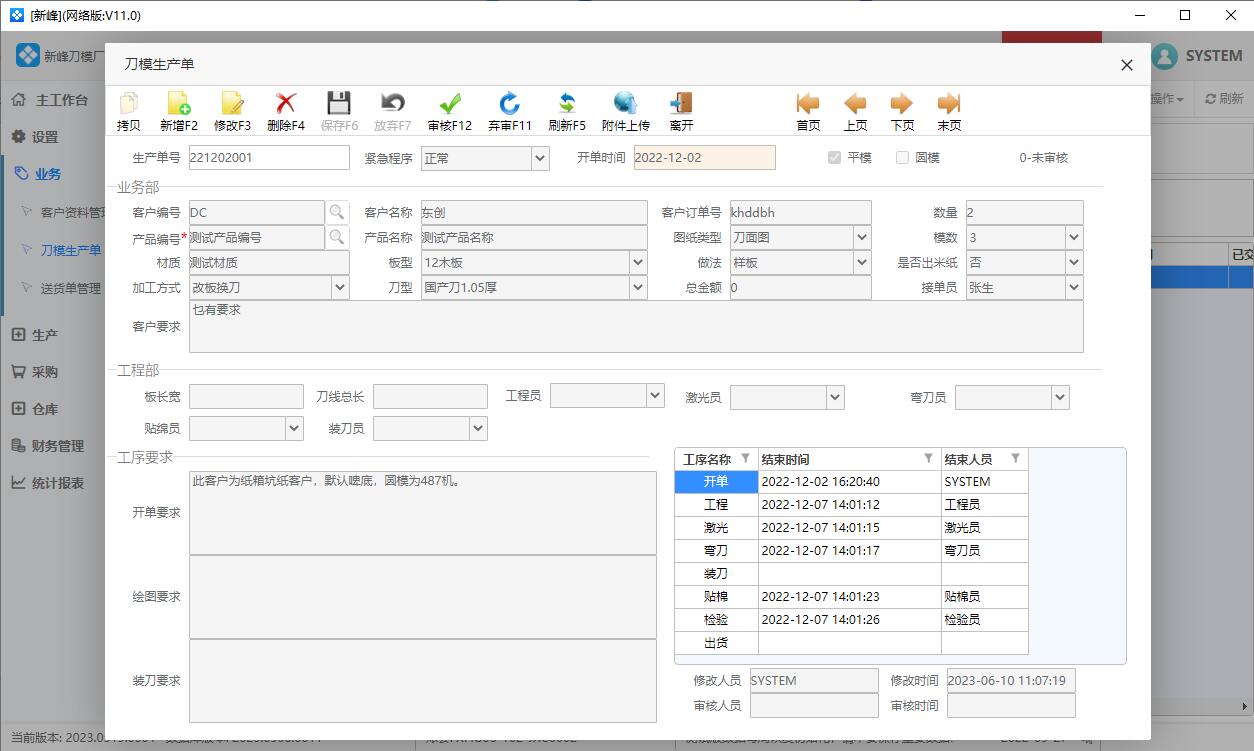
Task: Click the 新增F2 add icon
Action: pyautogui.click(x=179, y=103)
